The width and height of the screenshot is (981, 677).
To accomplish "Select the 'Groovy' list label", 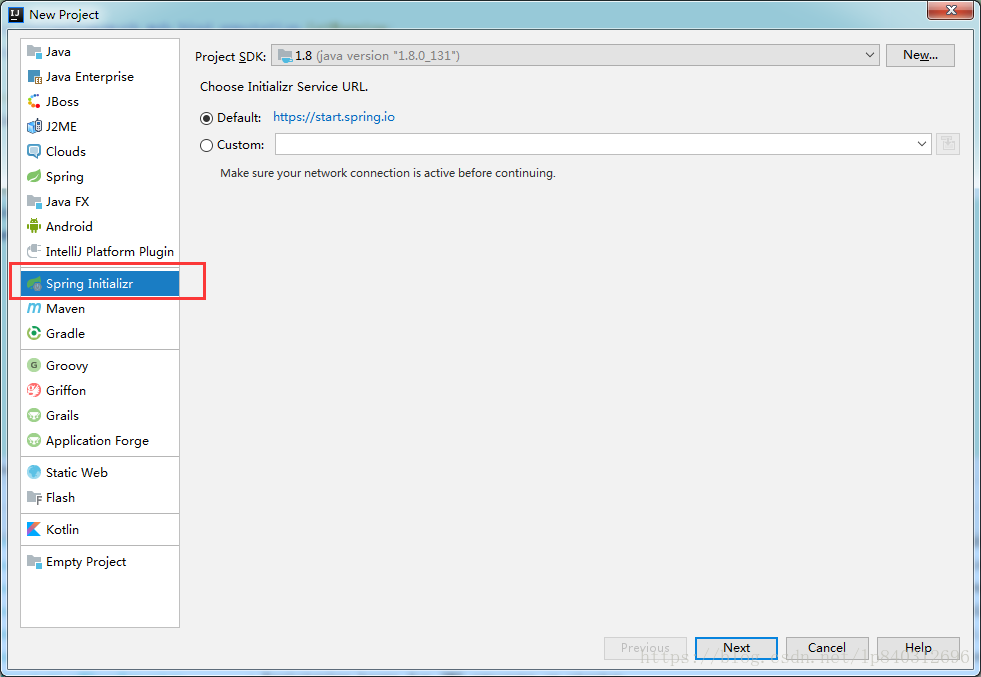I will pos(67,365).
